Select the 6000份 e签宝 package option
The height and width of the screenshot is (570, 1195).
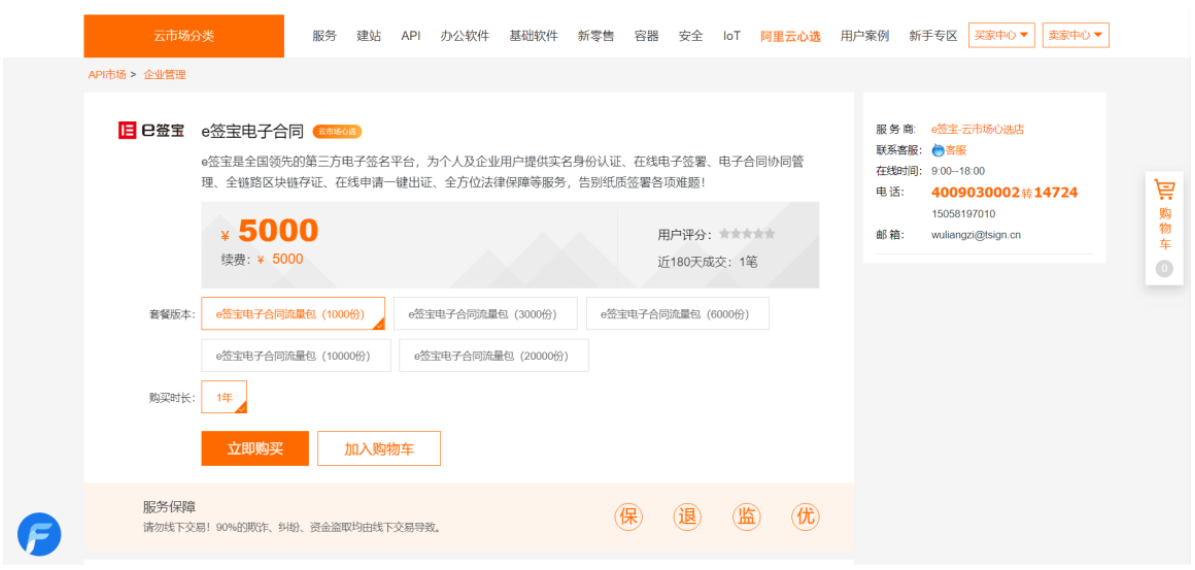[x=678, y=314]
